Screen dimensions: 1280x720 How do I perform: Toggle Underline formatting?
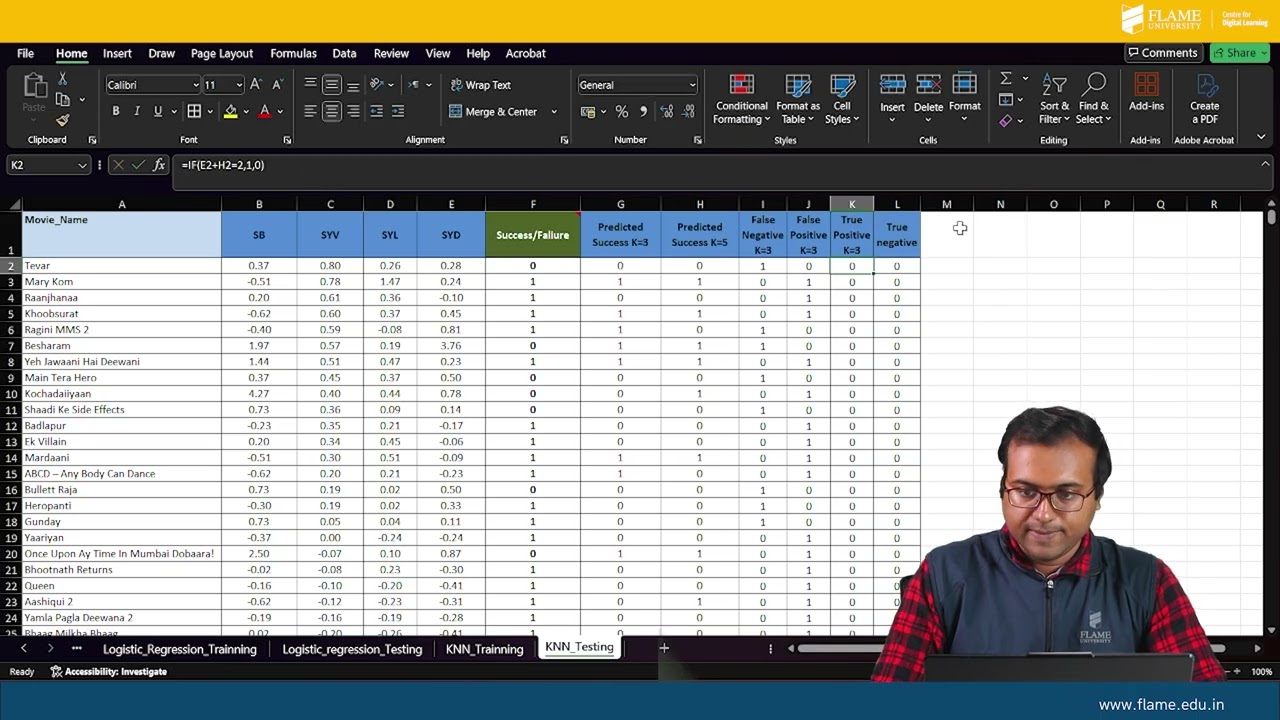[157, 111]
